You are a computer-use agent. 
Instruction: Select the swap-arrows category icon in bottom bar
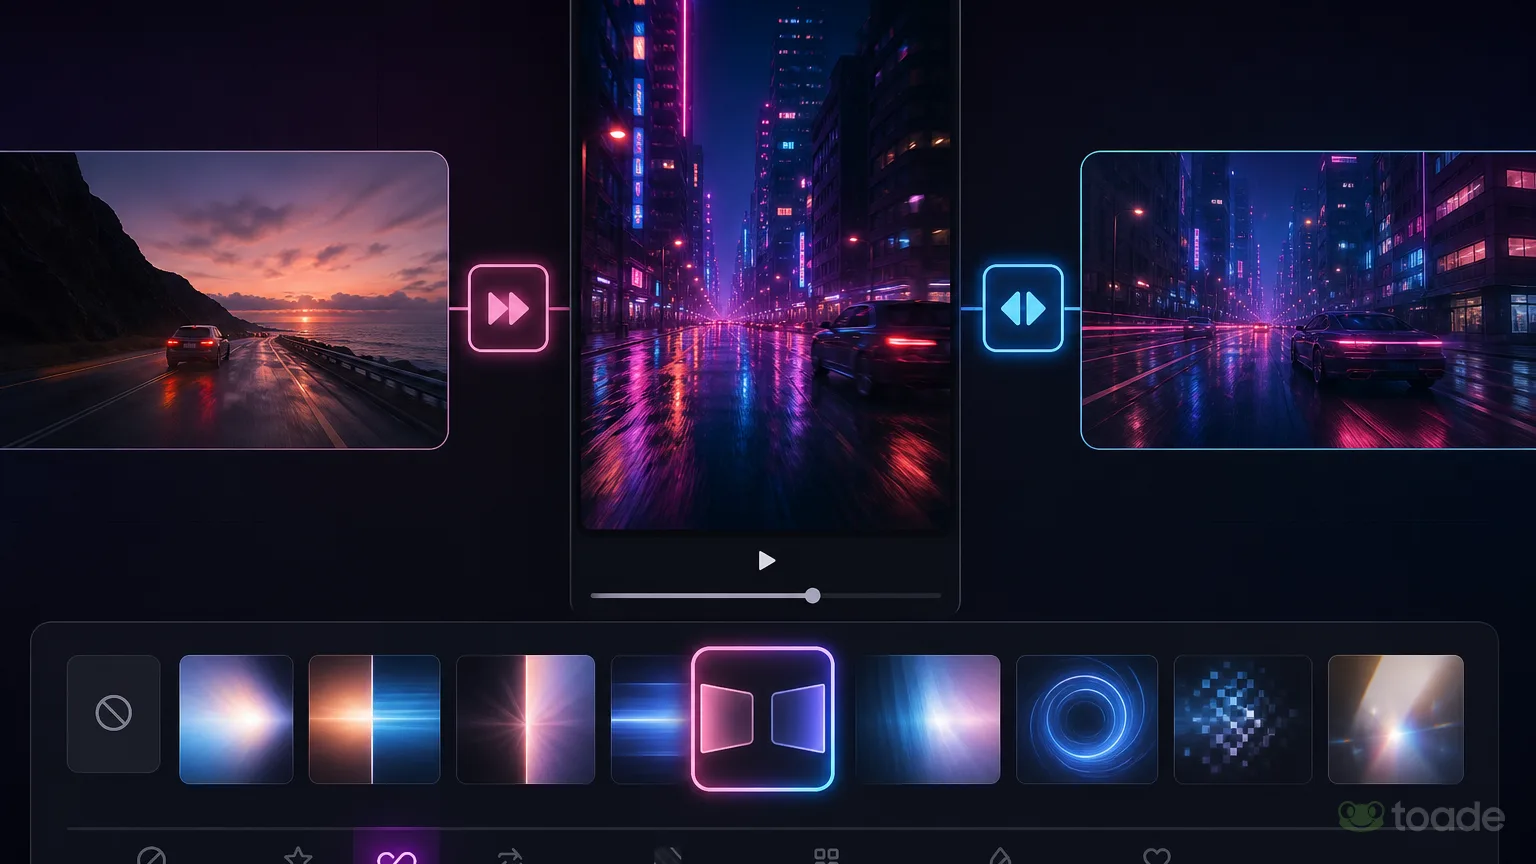pyautogui.click(x=510, y=856)
